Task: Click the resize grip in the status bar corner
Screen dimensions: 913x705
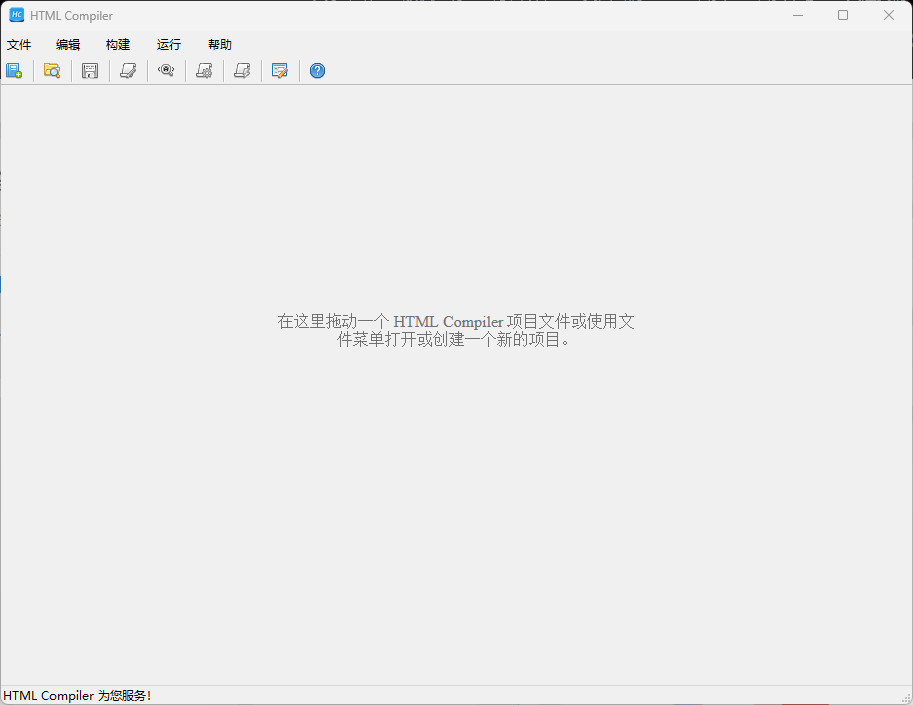Action: pyautogui.click(x=907, y=698)
